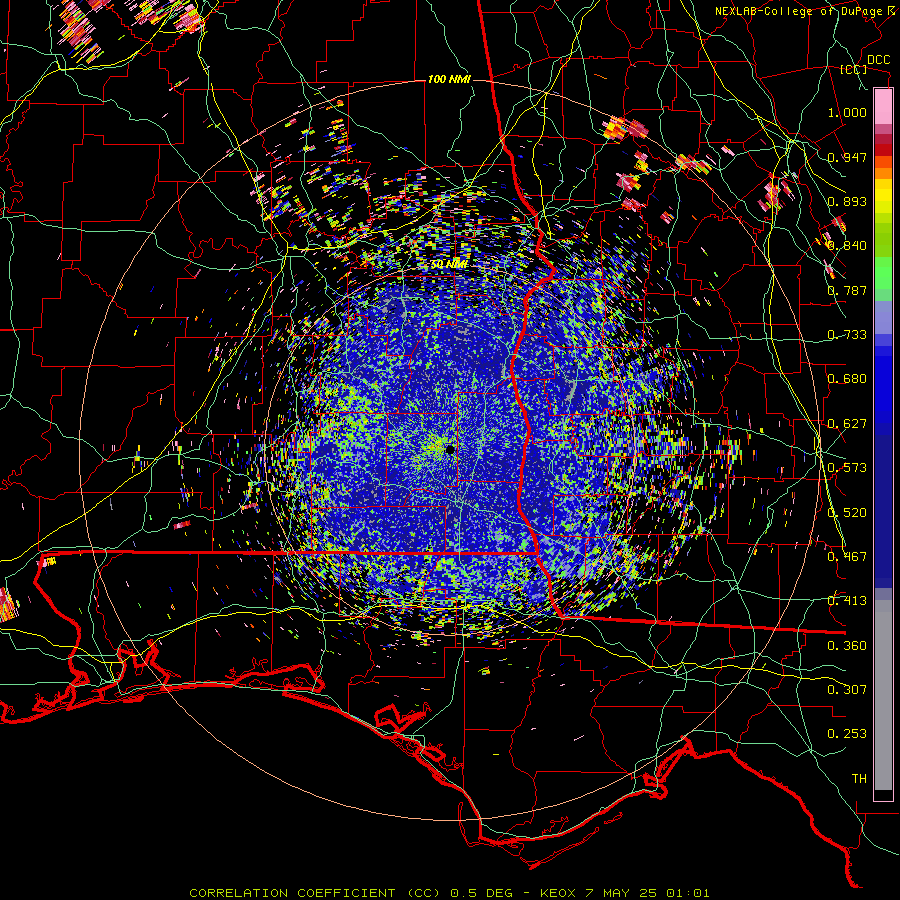900x900 pixels.
Task: Click the DCC label above the legend
Action: tap(878, 60)
